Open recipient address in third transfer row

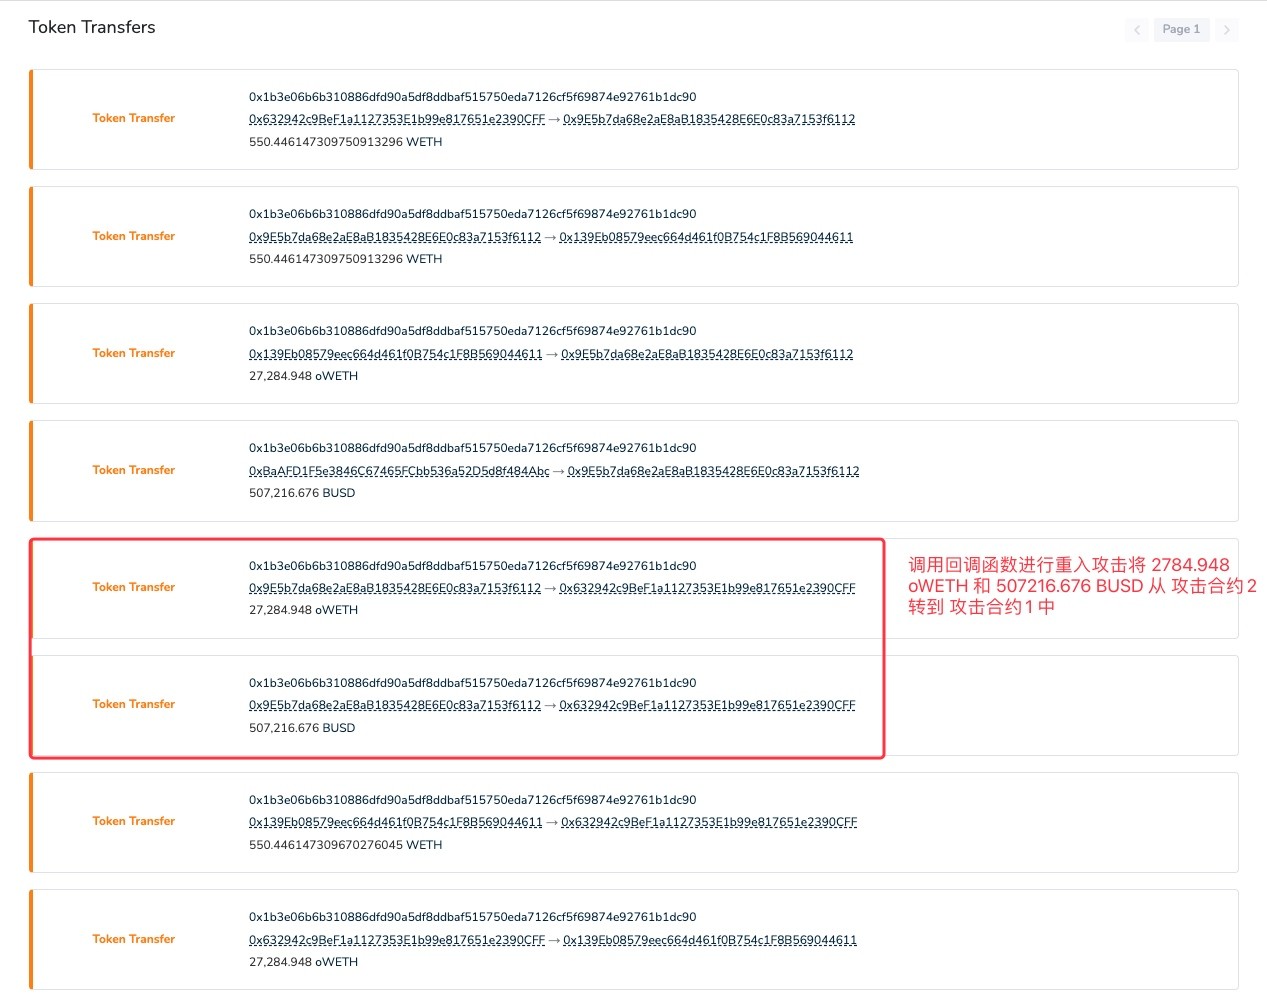coord(707,354)
